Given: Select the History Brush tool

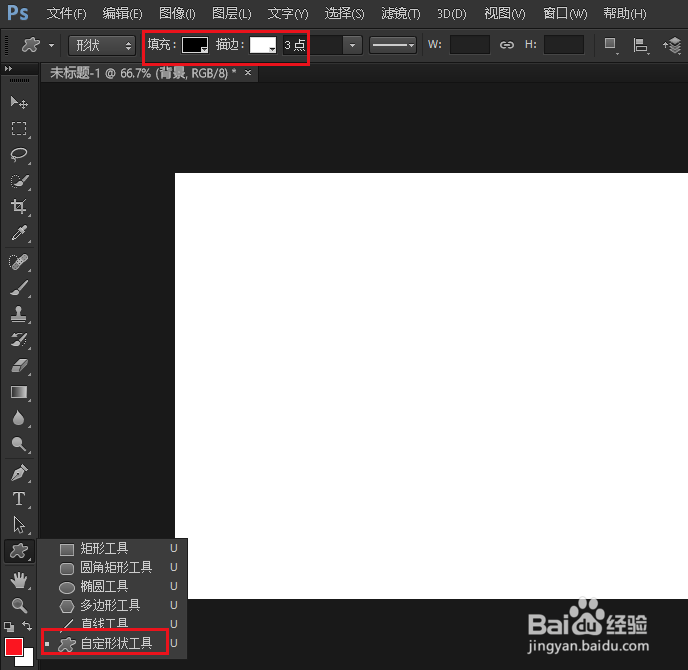Looking at the screenshot, I should click(x=18, y=340).
